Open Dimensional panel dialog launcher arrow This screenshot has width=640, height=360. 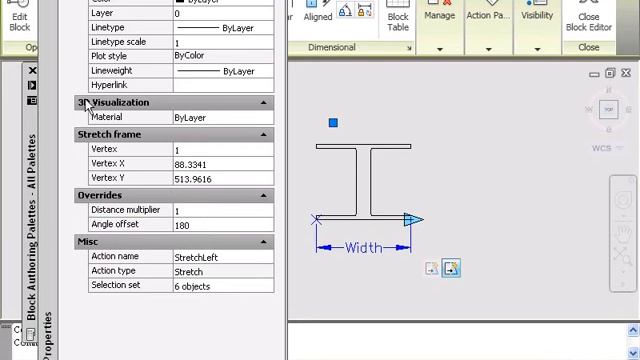[x=409, y=48]
